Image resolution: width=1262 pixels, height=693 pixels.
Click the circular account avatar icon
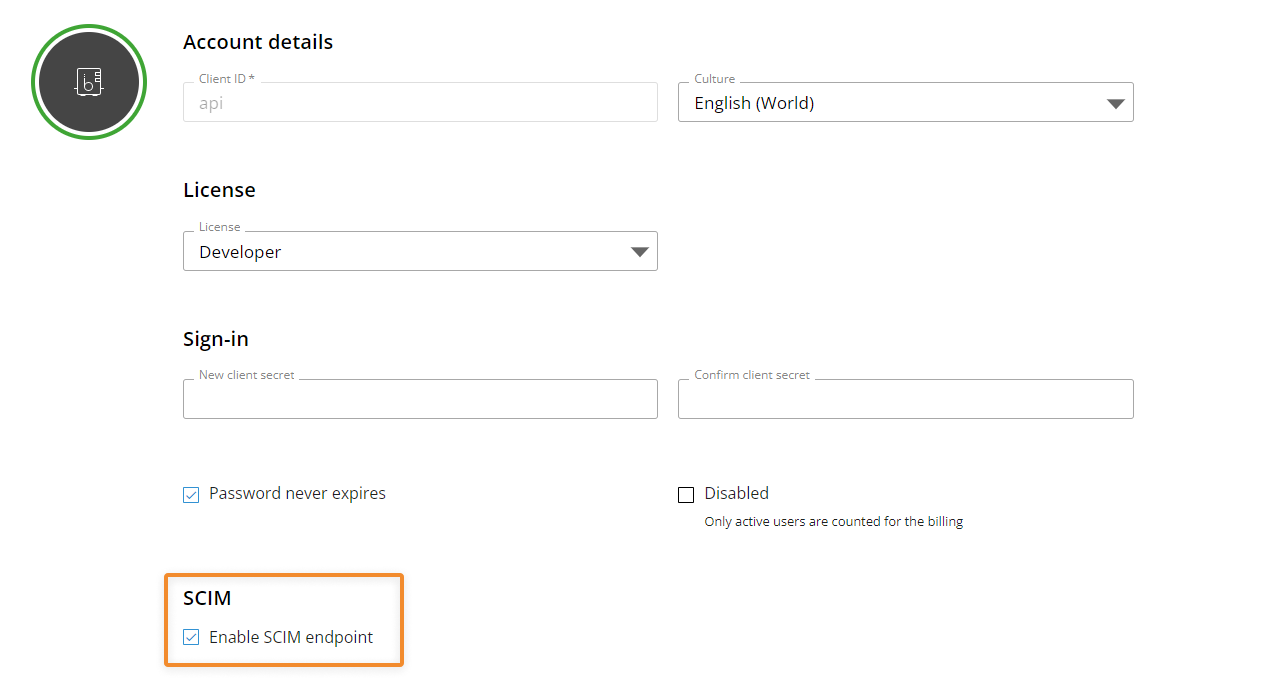point(88,81)
